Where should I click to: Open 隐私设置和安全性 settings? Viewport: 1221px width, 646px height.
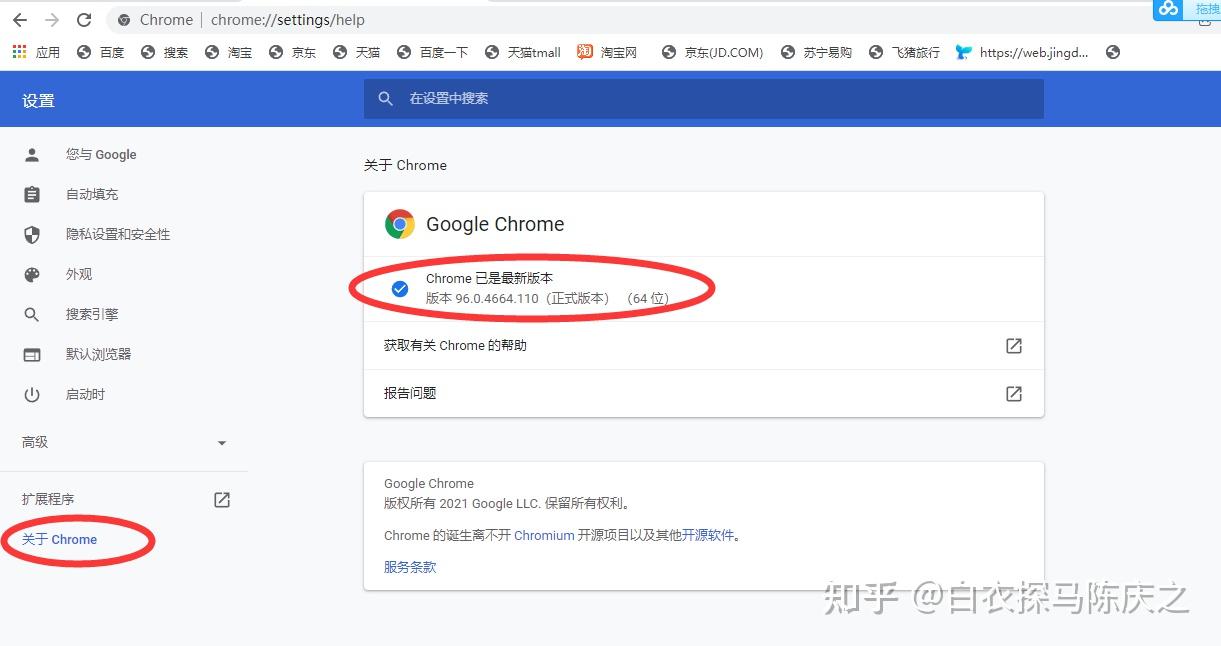point(118,234)
